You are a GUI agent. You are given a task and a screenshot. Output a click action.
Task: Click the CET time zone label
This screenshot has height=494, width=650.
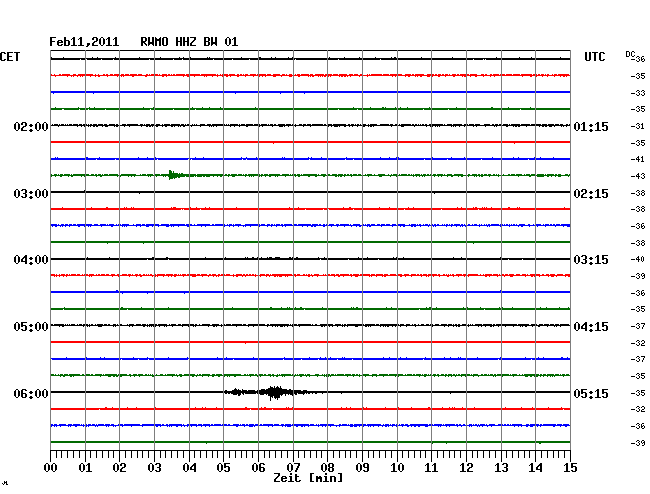(x=10, y=57)
